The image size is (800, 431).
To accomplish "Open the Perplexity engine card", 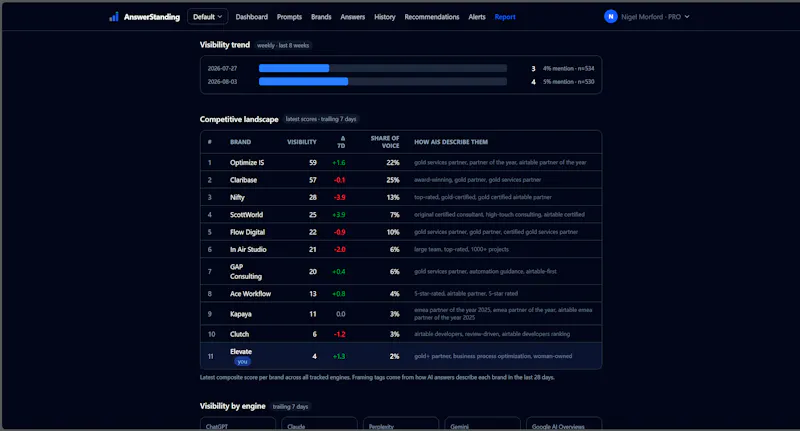I will [401, 424].
